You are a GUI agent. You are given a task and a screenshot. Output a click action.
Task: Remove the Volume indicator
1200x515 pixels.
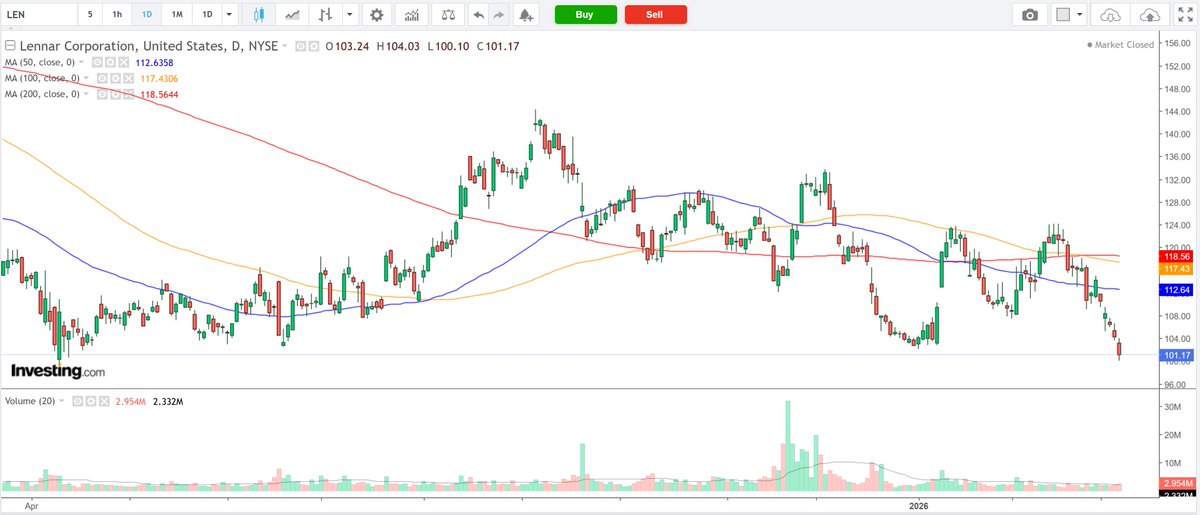(104, 401)
